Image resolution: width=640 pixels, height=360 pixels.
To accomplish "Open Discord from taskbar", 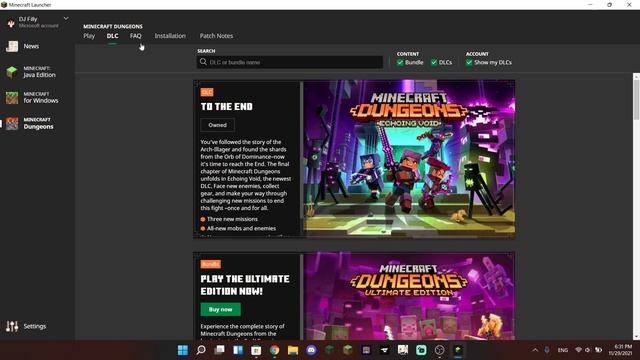I will point(311,350).
